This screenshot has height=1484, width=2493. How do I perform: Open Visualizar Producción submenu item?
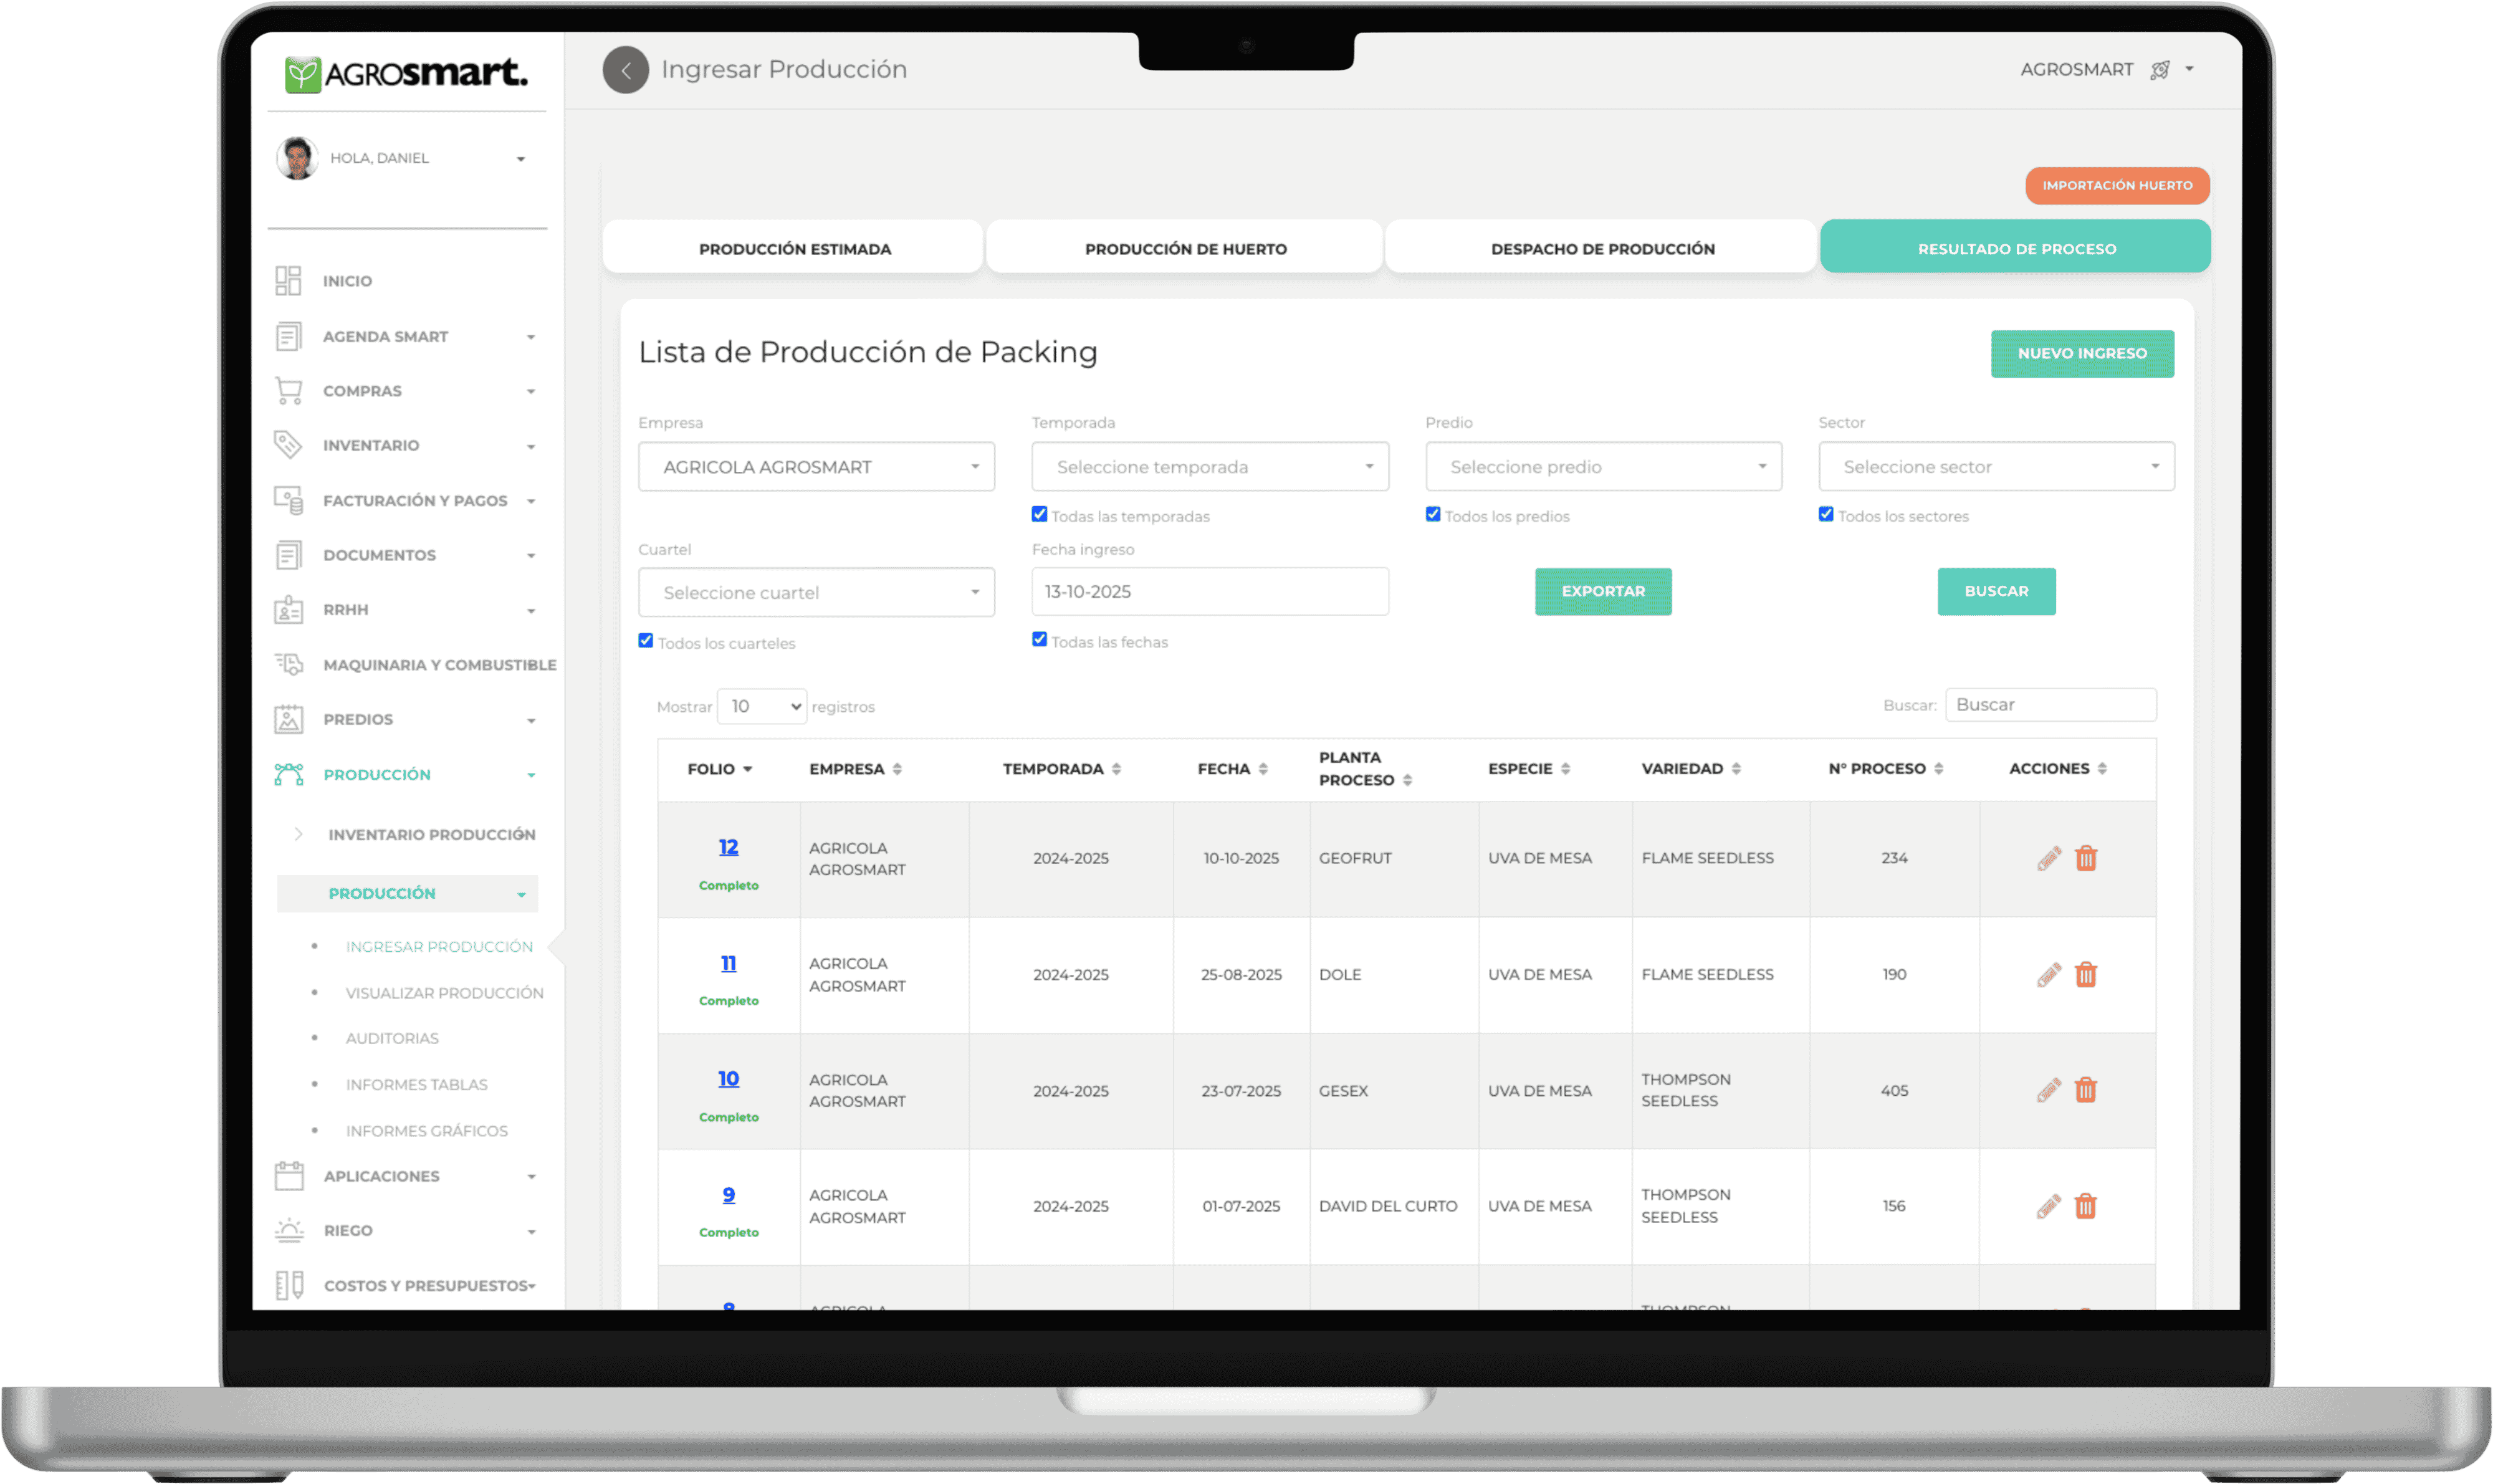tap(444, 993)
